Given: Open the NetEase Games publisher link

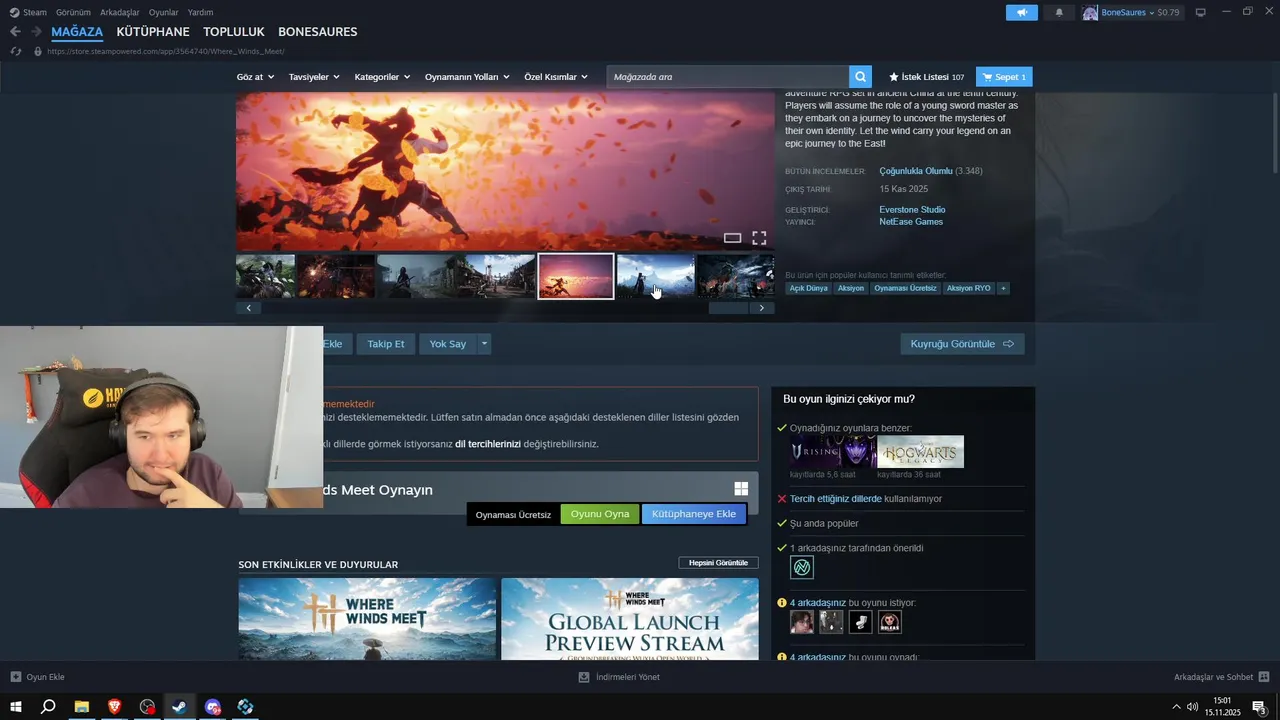Looking at the screenshot, I should (x=911, y=222).
